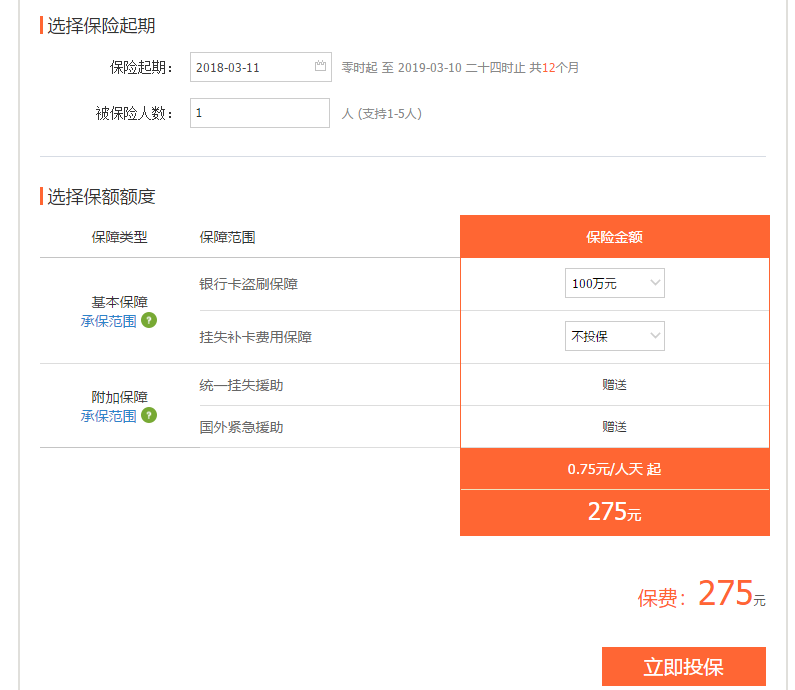Image resolution: width=795 pixels, height=690 pixels.
Task: Open the calendar icon in date field
Action: tap(320, 67)
